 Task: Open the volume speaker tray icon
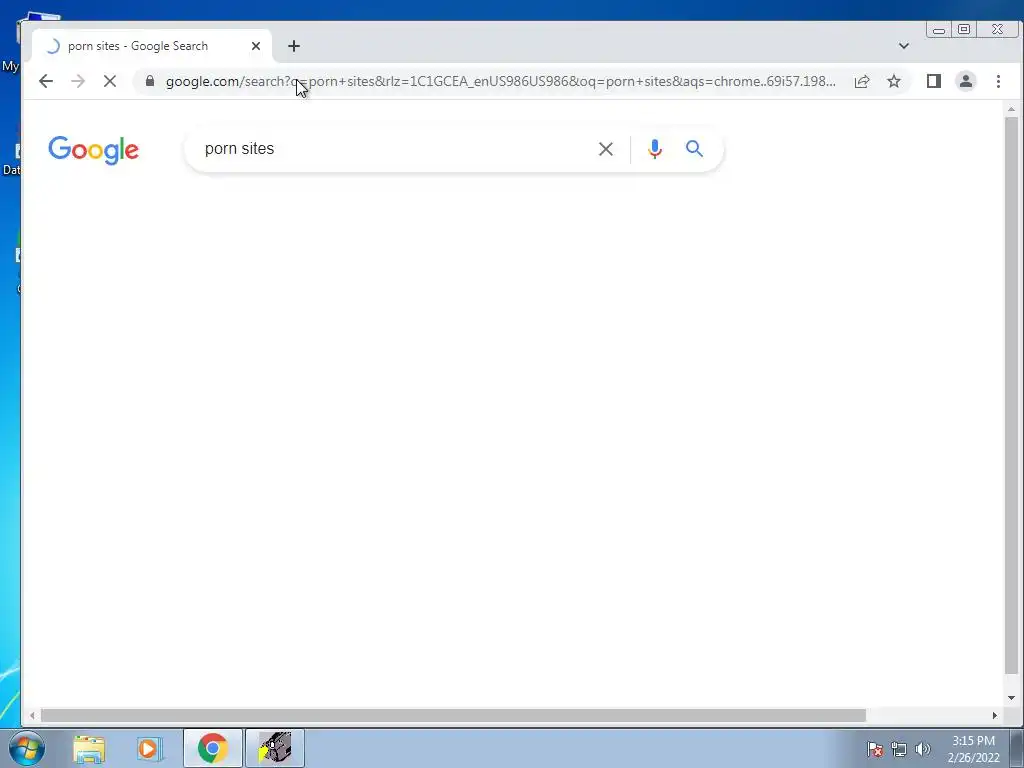922,749
